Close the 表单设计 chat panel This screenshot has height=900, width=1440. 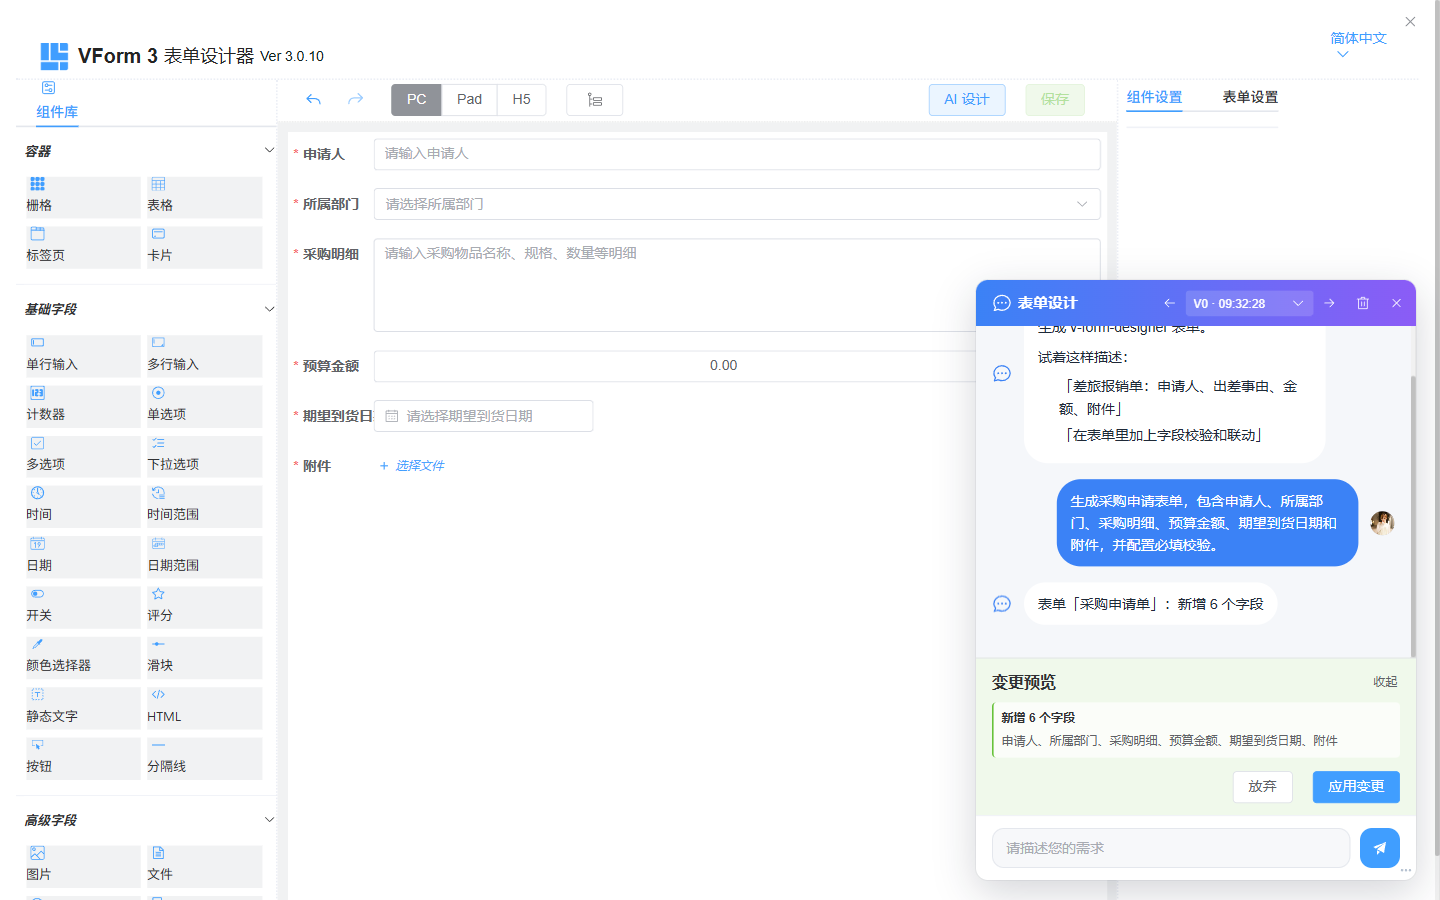pos(1396,303)
